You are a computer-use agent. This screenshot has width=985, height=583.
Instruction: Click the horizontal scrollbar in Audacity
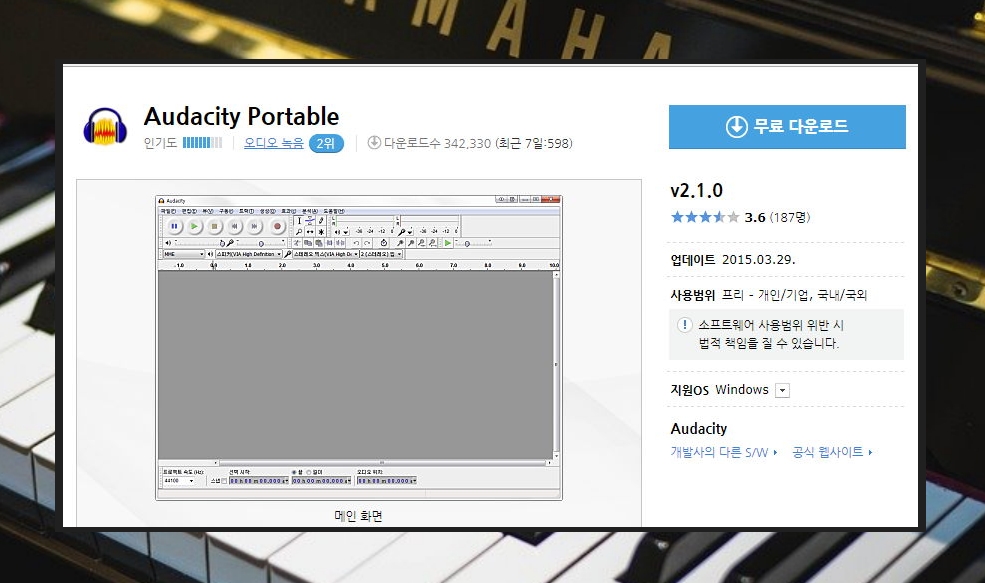click(383, 462)
